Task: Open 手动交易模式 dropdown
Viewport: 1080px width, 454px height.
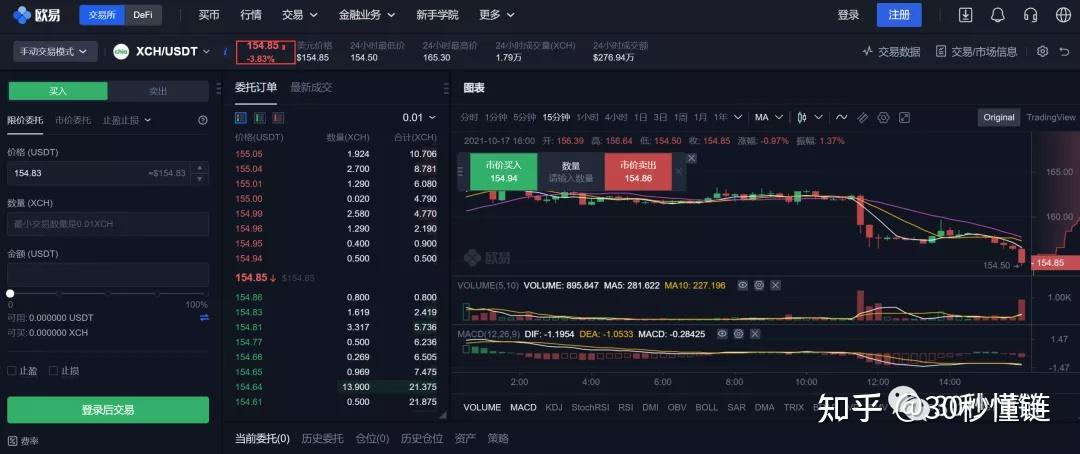Action: (x=53, y=51)
